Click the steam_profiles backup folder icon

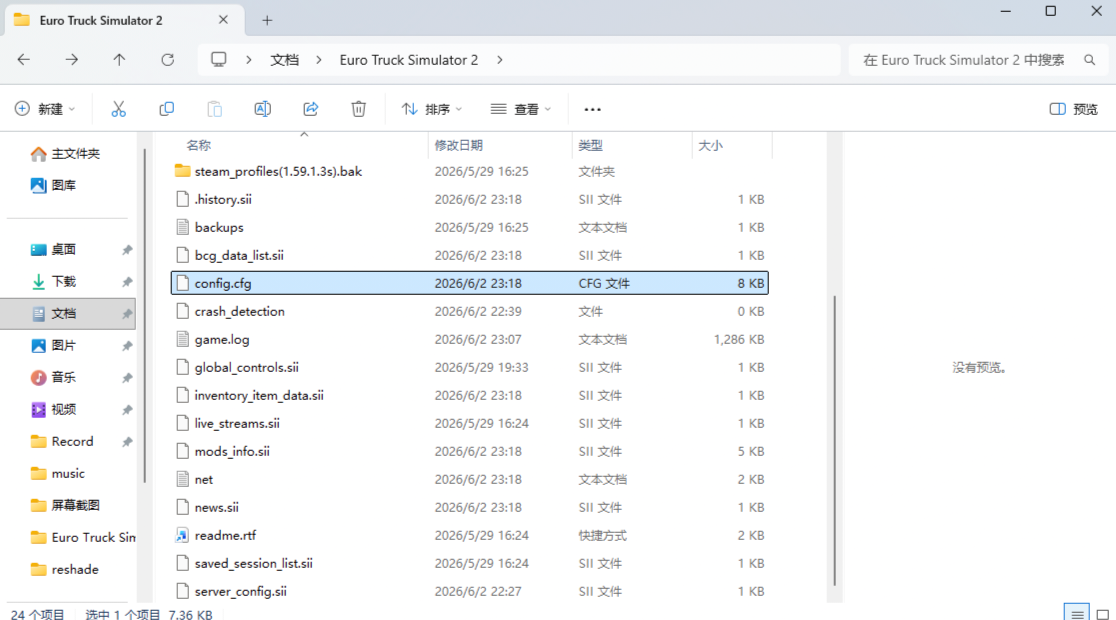[x=183, y=172]
